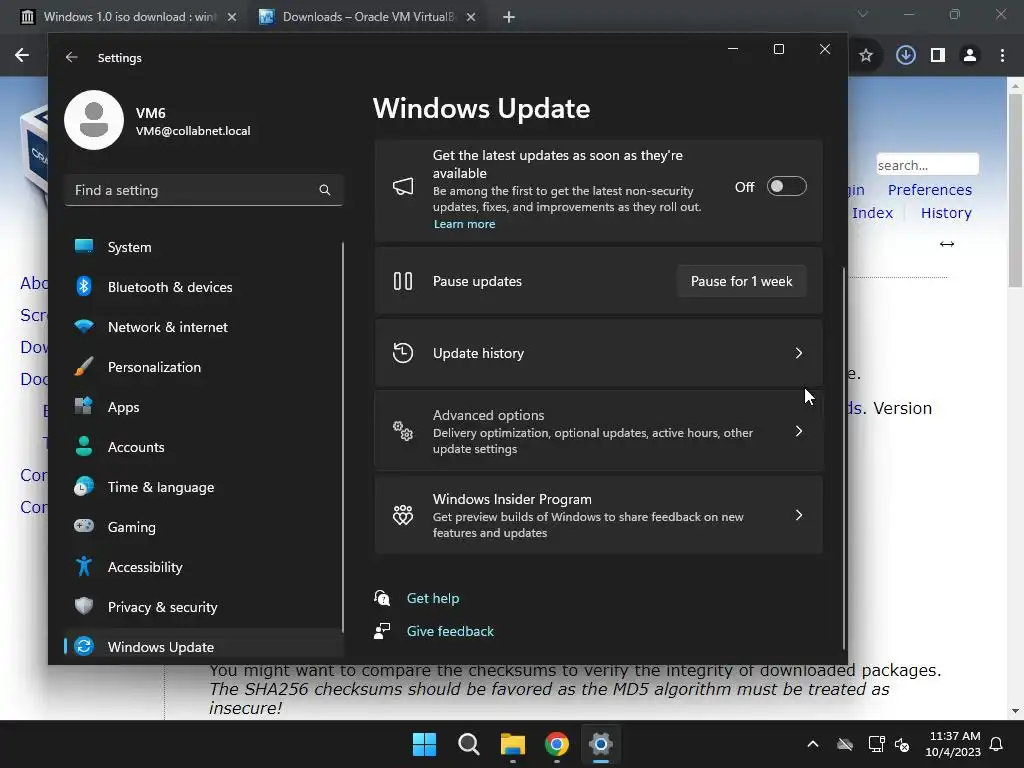Select the Accounts person icon
This screenshot has width=1024, height=768.
pos(84,446)
